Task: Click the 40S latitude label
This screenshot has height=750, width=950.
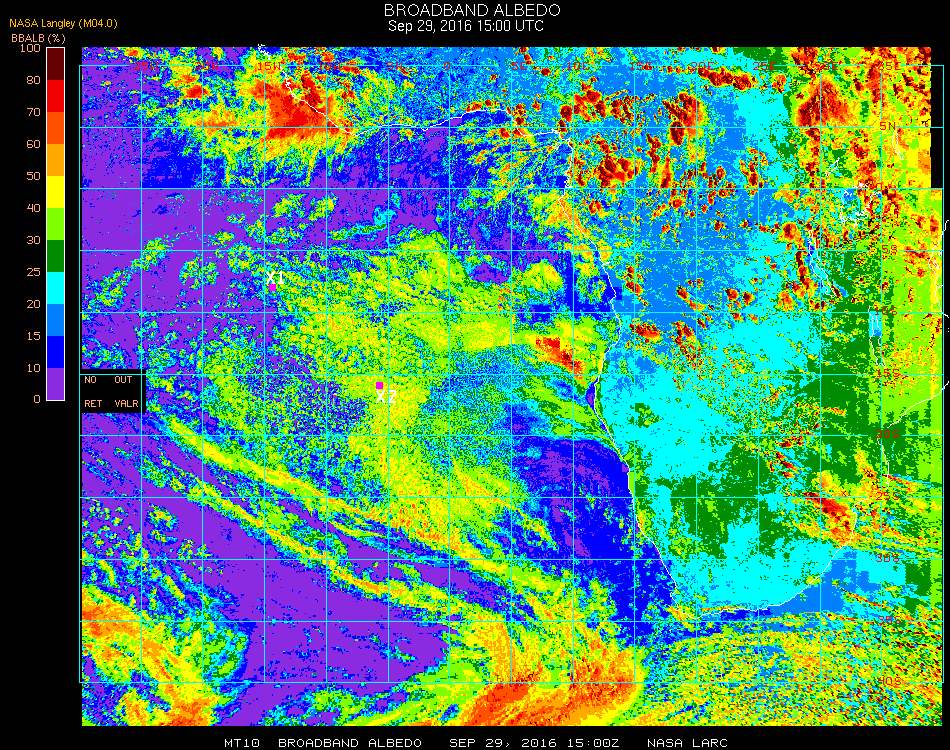Action: (x=889, y=682)
